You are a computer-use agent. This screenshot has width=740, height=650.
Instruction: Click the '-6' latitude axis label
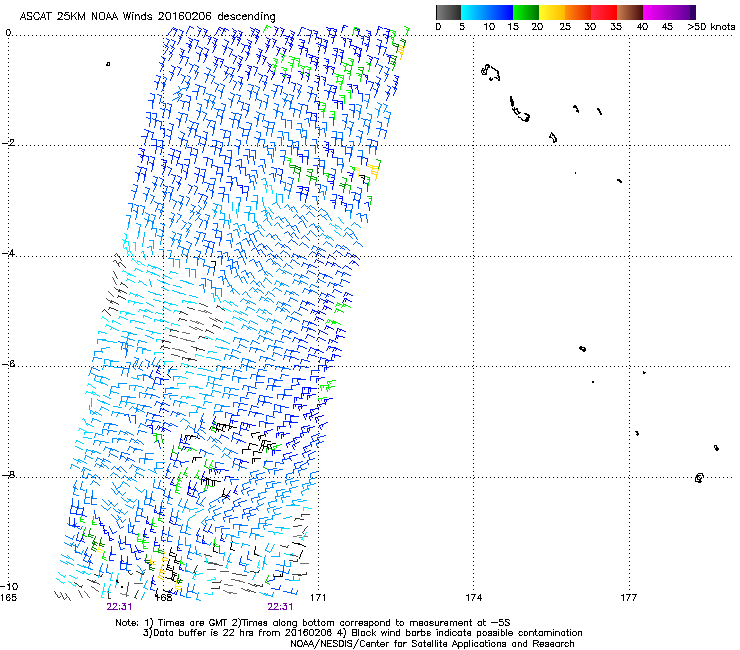point(8,364)
